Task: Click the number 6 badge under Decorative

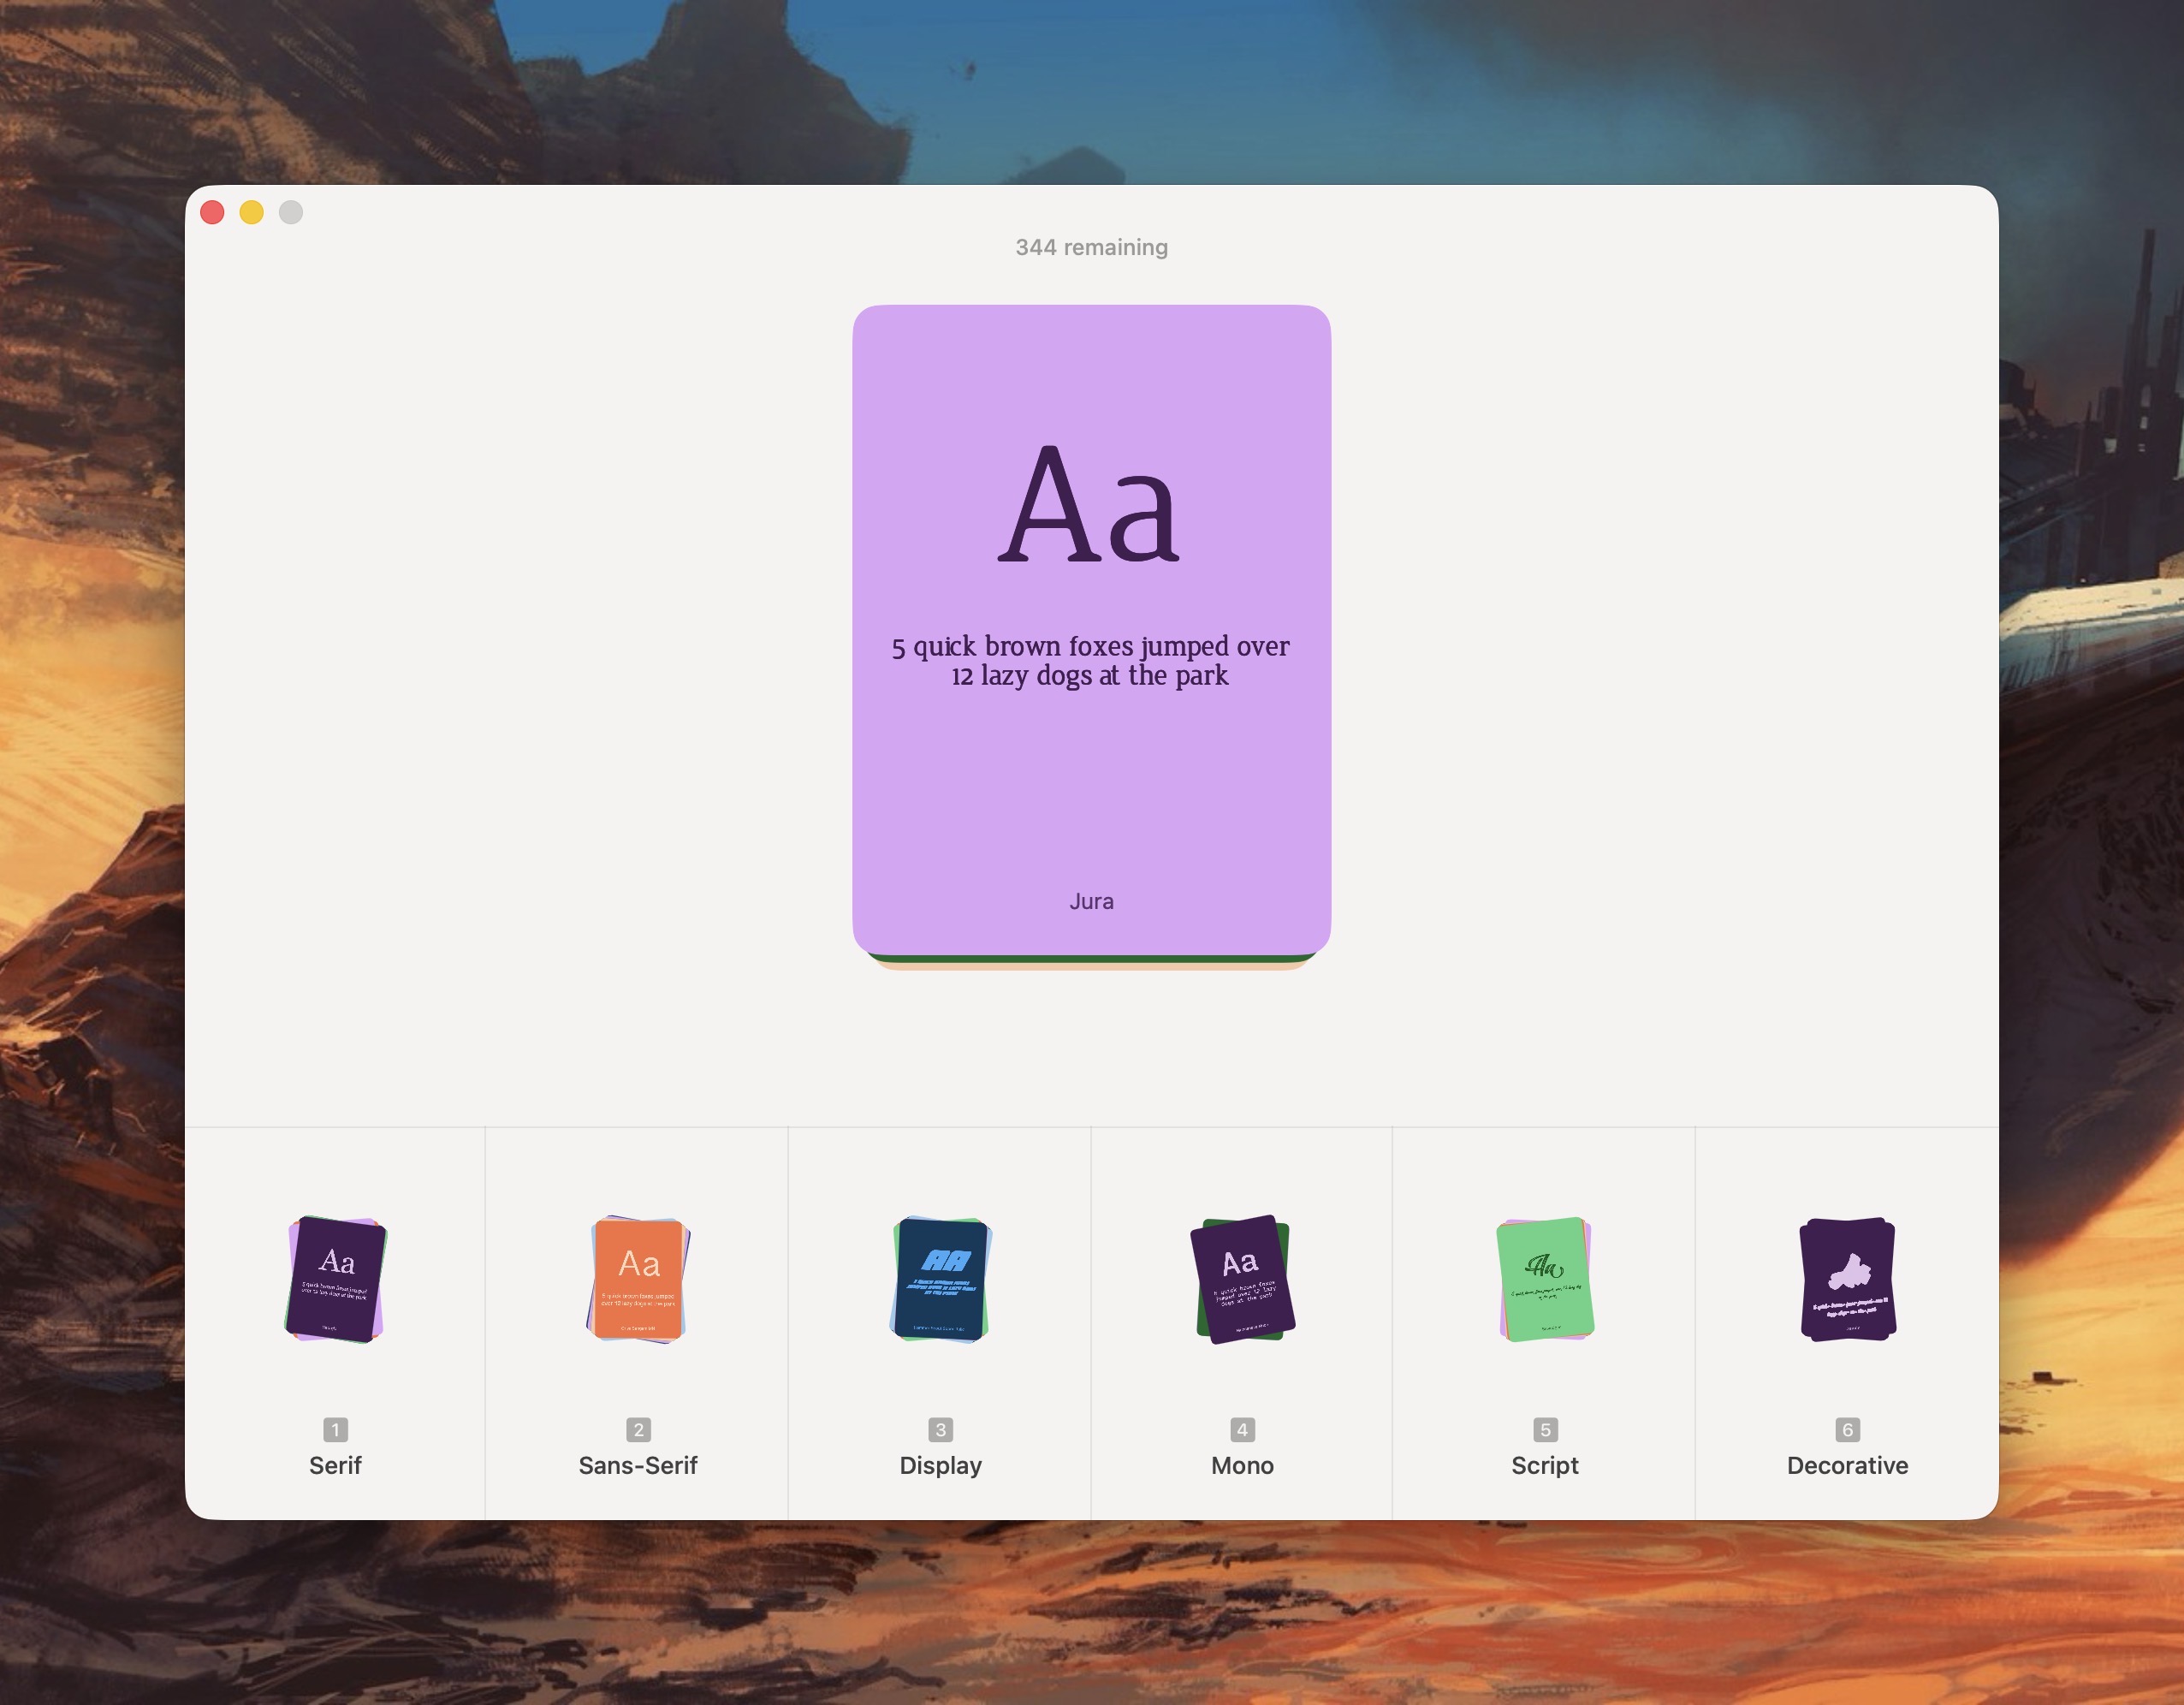Action: pyautogui.click(x=1848, y=1430)
